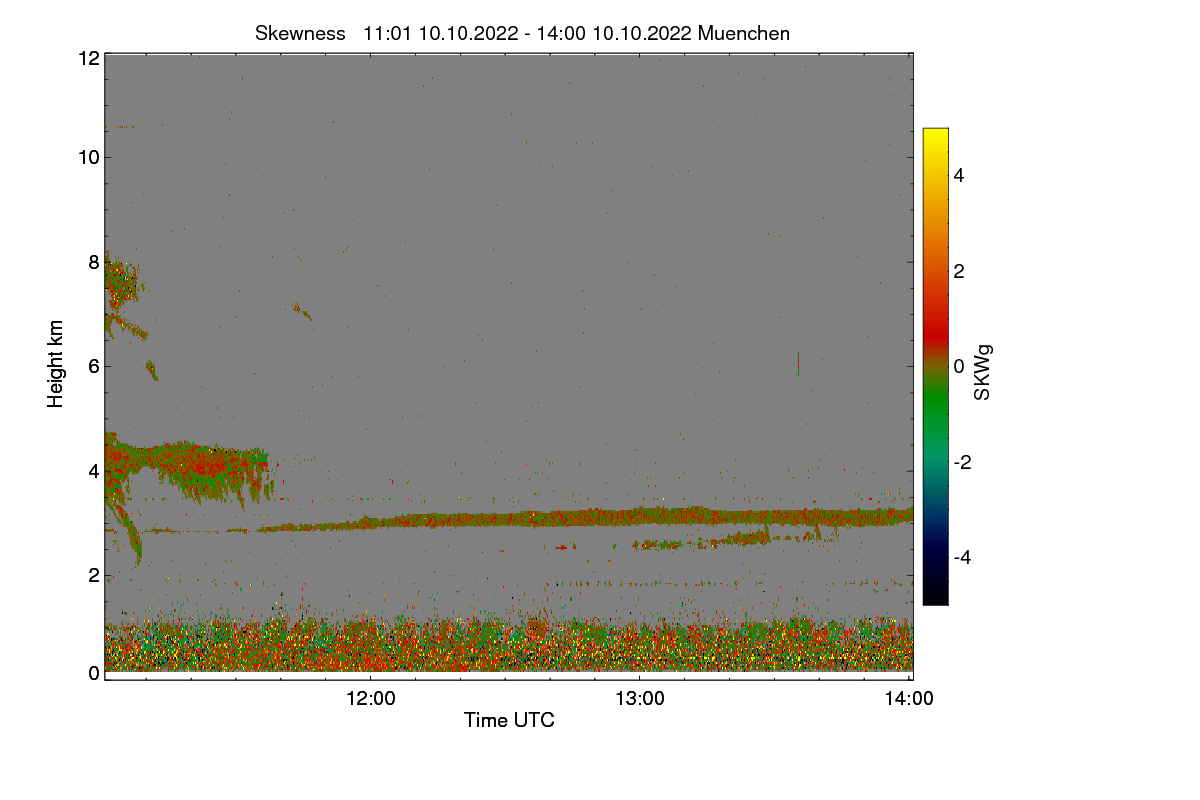Click the height axis label 8
The image size is (1200, 800).
93,262
